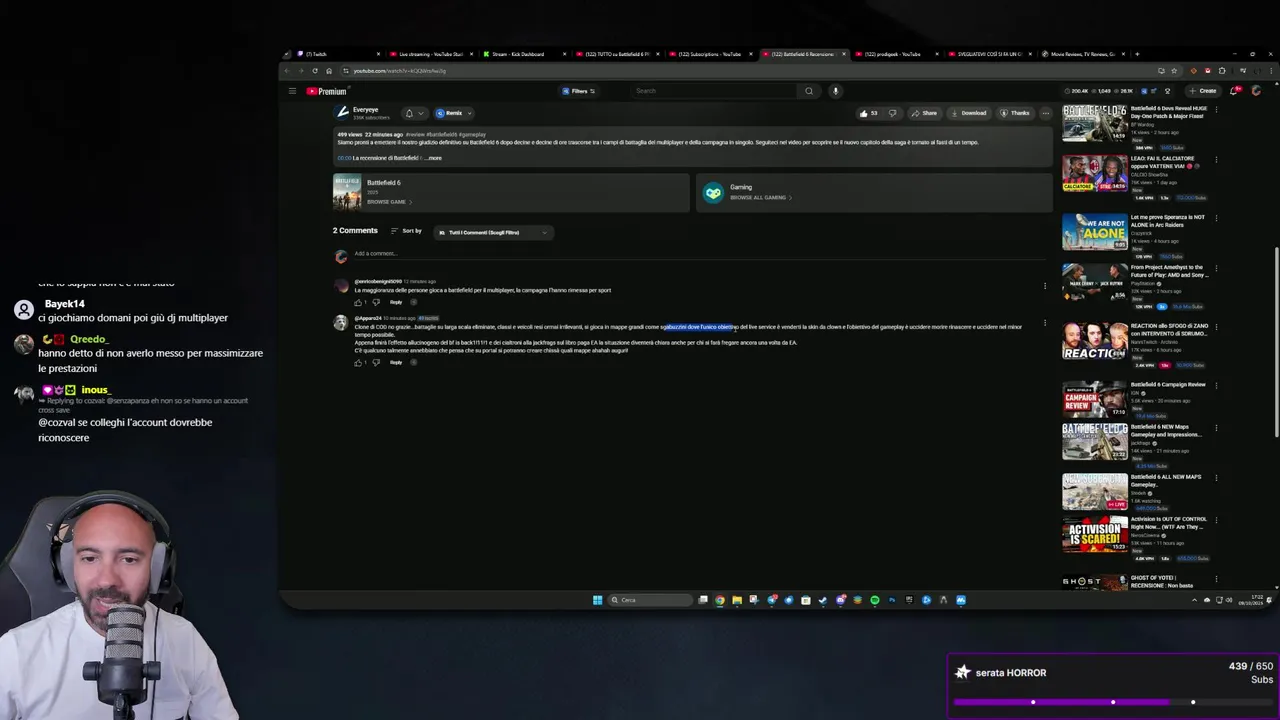
Task: Click the Thanks button
Action: (x=1015, y=113)
